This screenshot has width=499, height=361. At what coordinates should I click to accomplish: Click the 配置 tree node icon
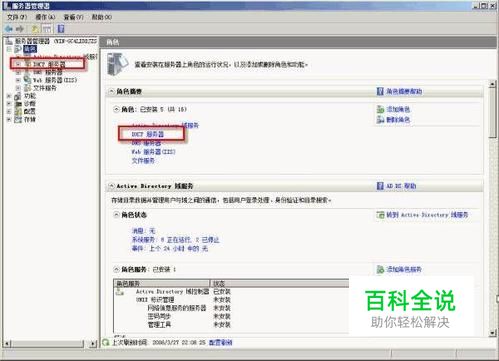18,112
